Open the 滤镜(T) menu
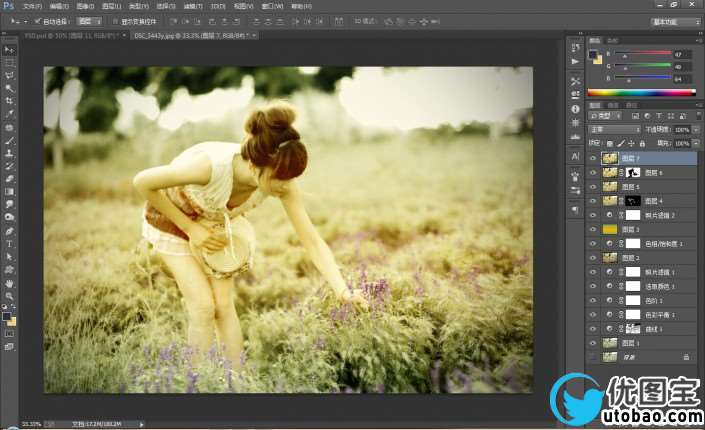The width and height of the screenshot is (705, 430). (193, 6)
